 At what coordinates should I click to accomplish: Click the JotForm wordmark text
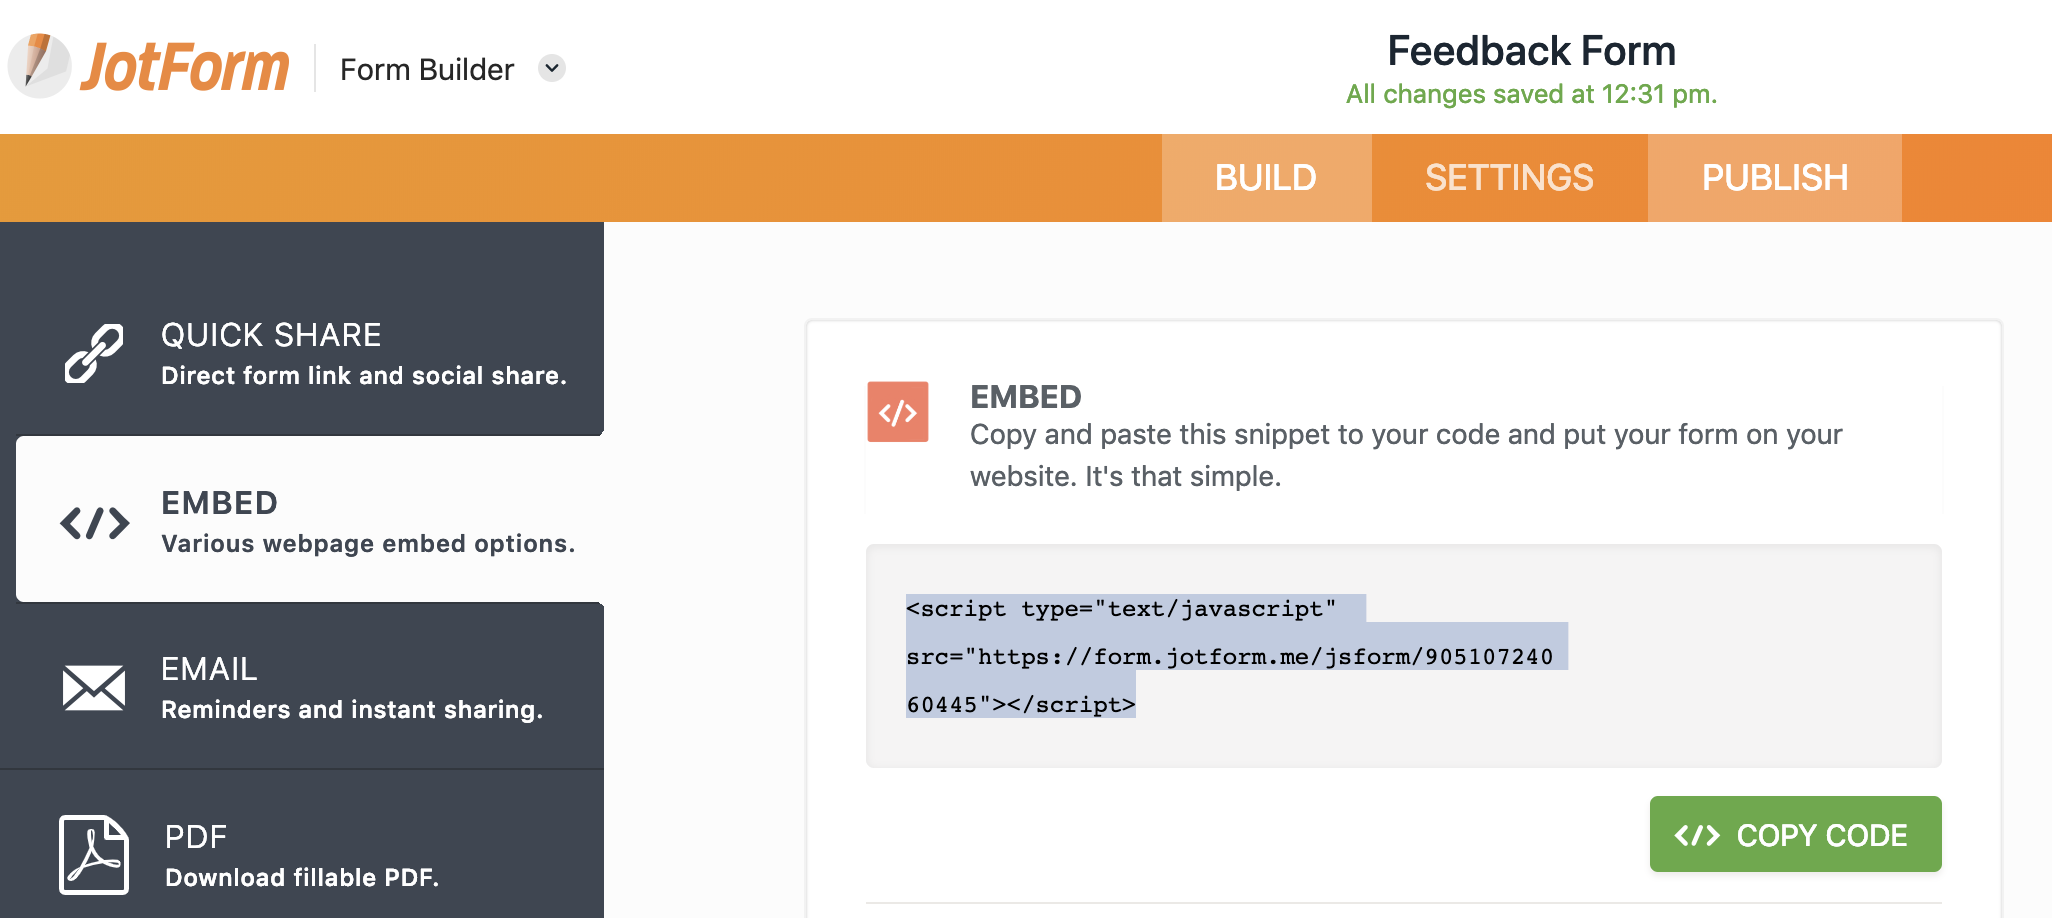[186, 68]
